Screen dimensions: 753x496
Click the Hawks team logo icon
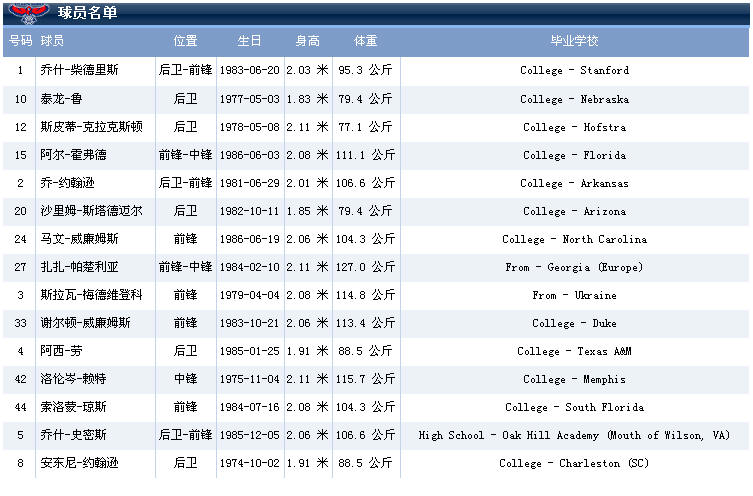tap(28, 13)
